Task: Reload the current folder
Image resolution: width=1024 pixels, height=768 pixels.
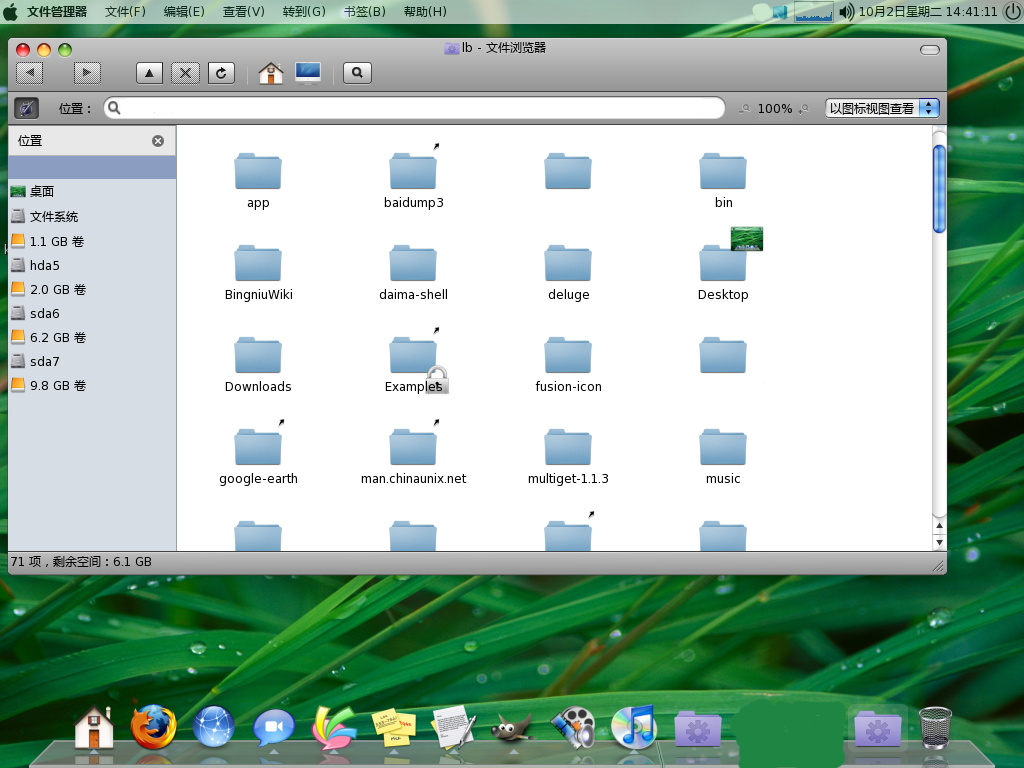Action: click(221, 72)
